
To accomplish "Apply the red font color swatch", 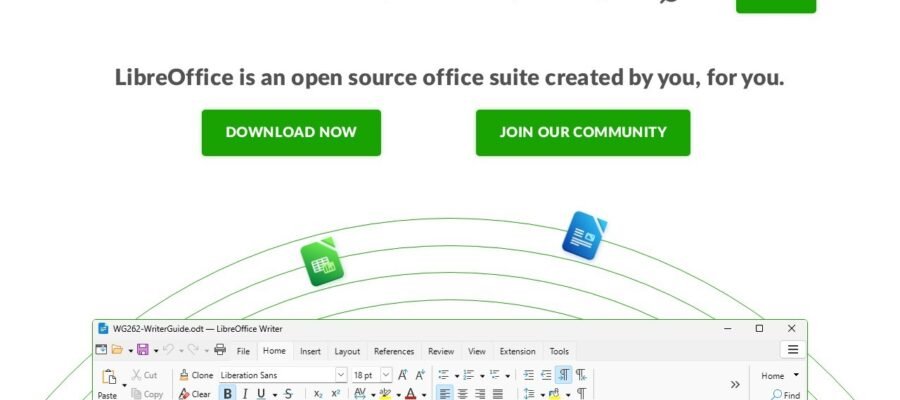I will coord(410,394).
